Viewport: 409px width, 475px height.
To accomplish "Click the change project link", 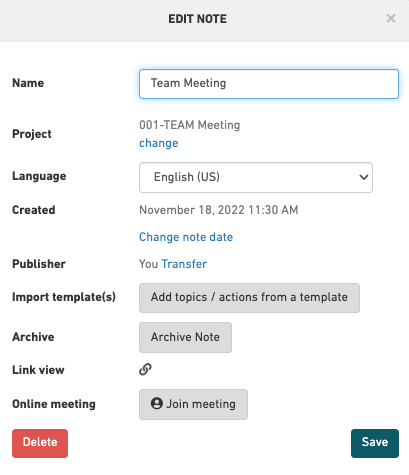I will (159, 143).
